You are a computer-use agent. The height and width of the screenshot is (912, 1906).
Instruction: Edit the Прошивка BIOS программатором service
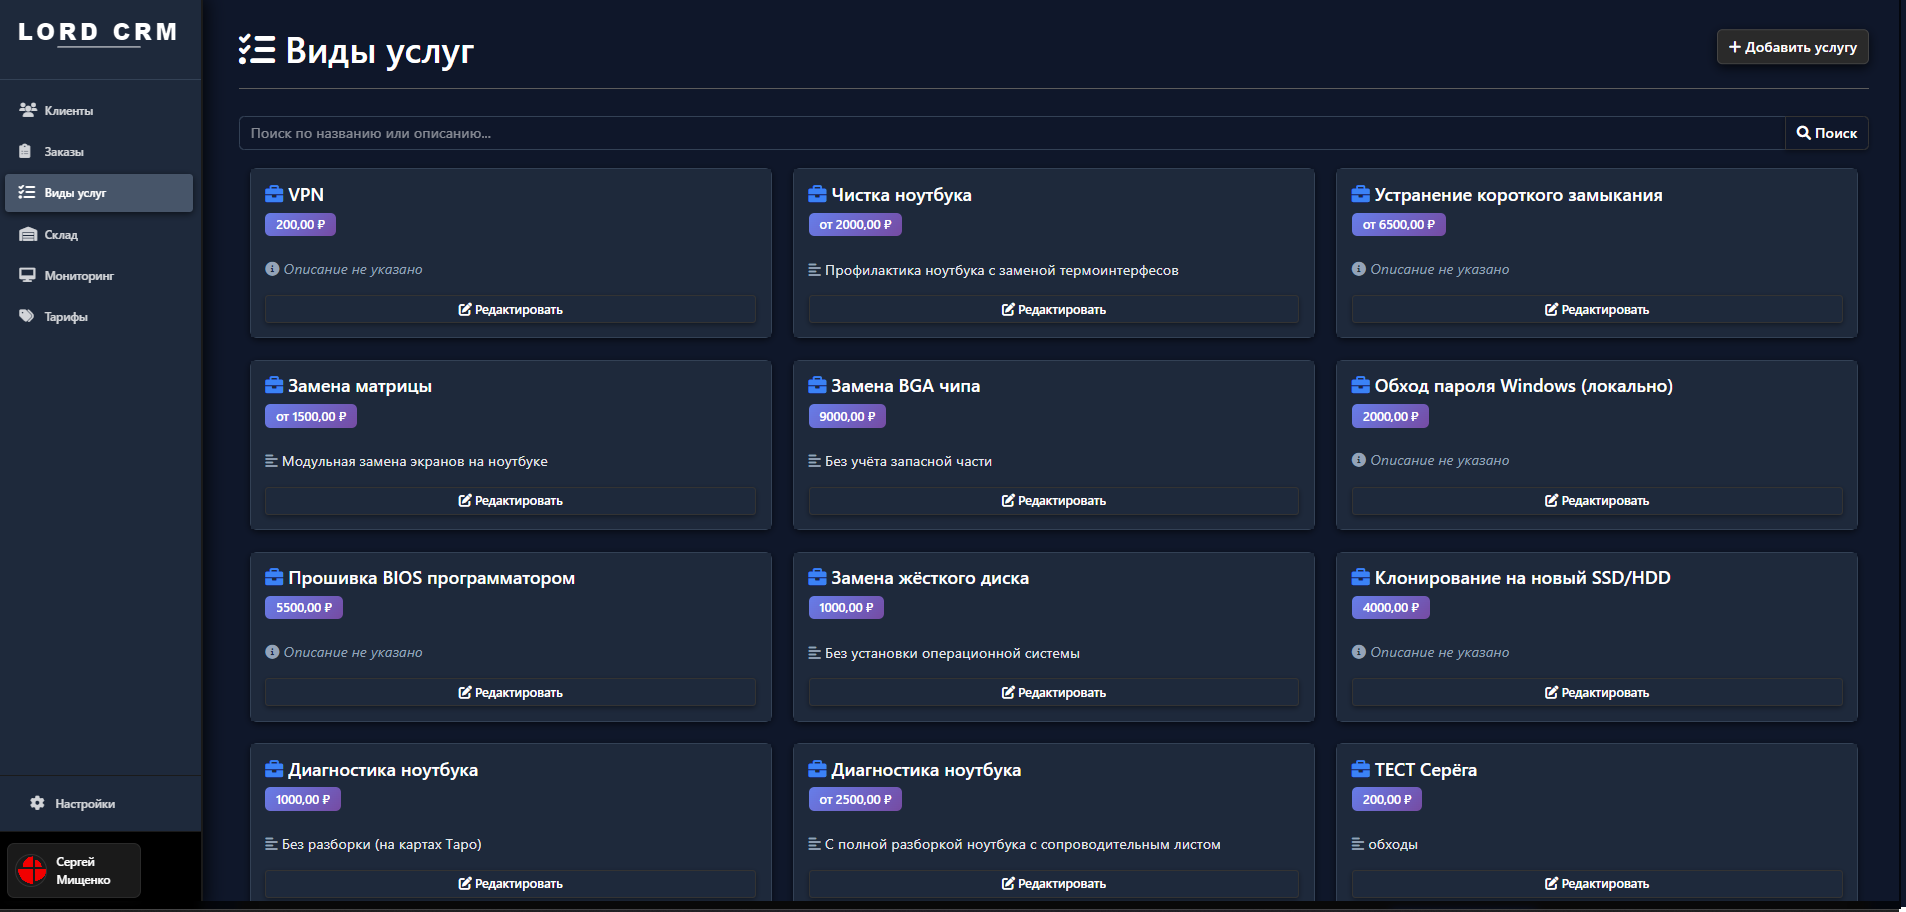click(510, 693)
